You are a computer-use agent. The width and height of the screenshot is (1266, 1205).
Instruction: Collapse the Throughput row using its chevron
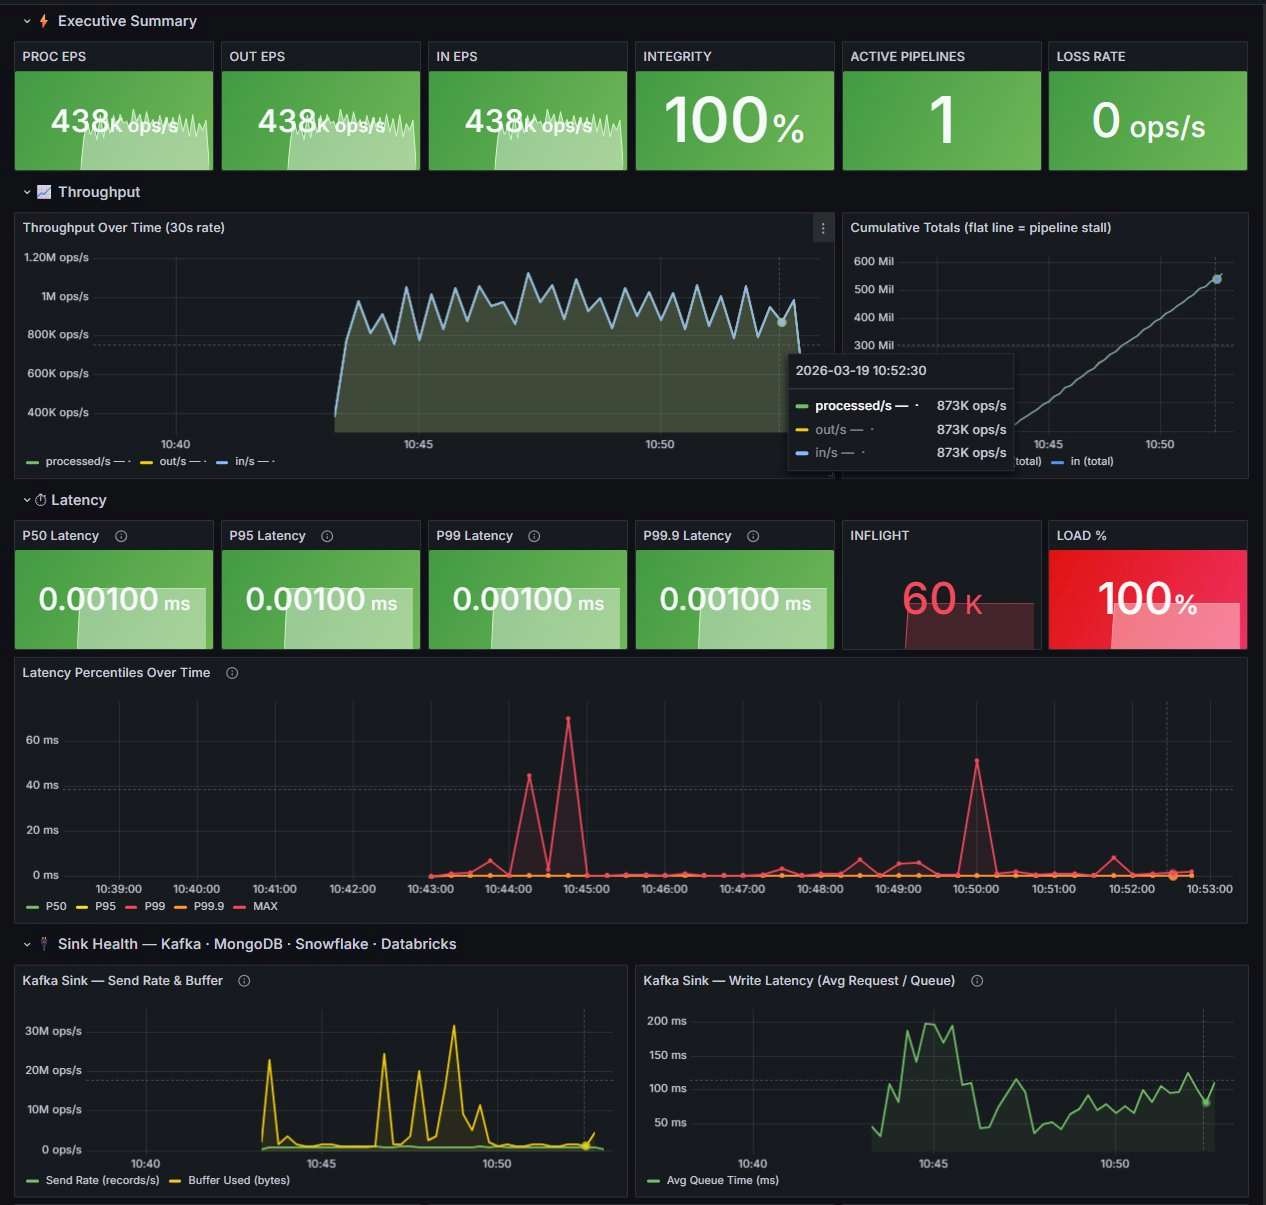point(27,192)
